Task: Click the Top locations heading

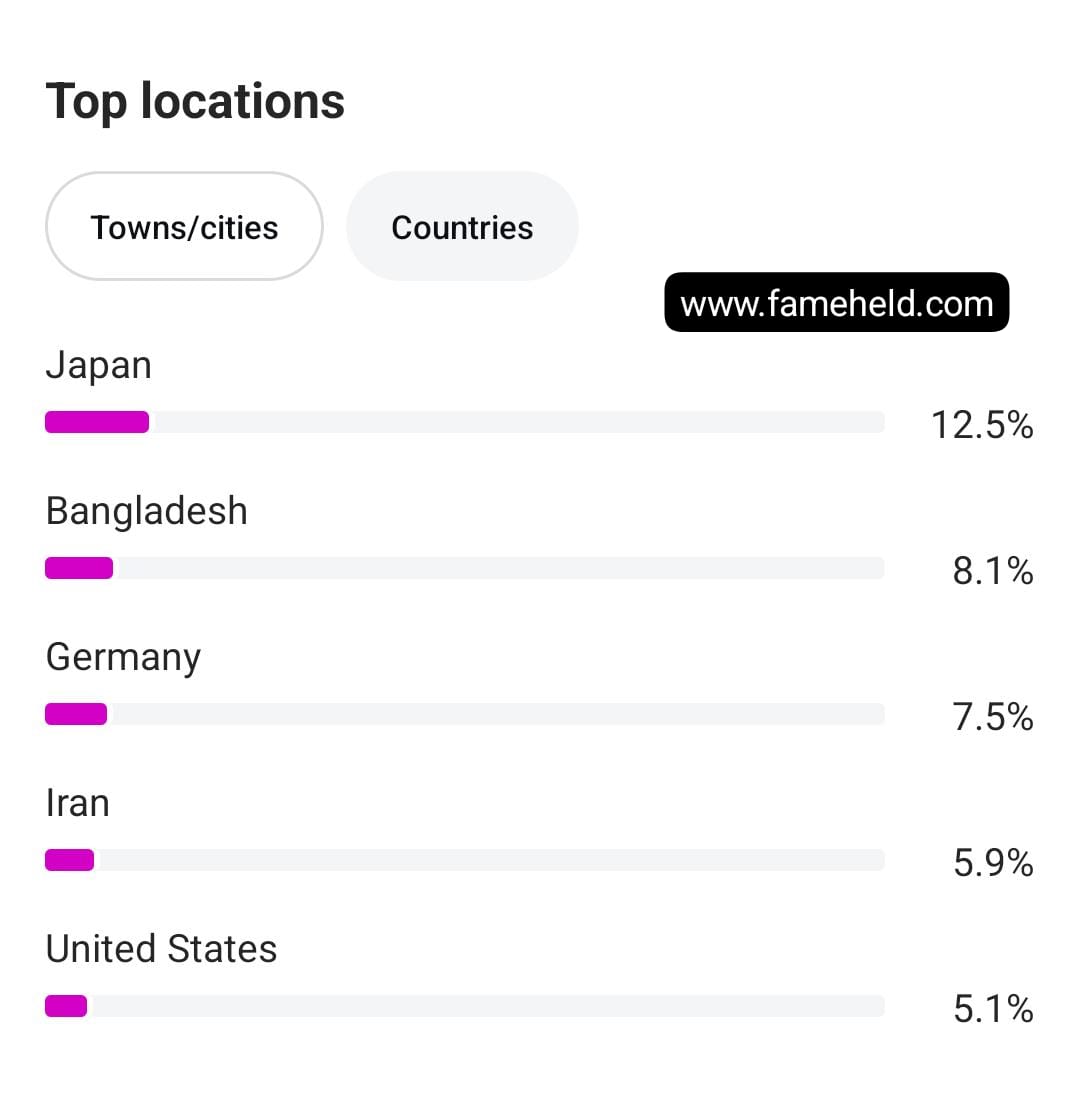Action: 195,101
